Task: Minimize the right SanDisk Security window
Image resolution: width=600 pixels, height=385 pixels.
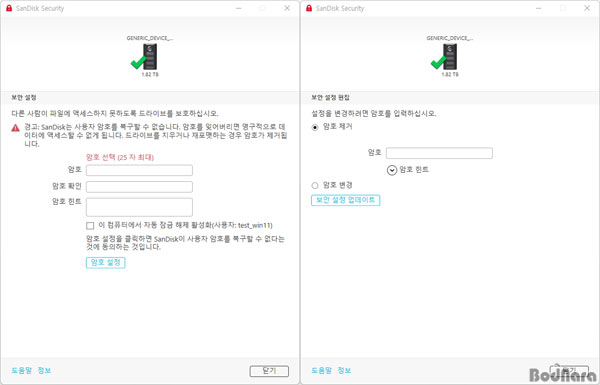Action: point(539,8)
